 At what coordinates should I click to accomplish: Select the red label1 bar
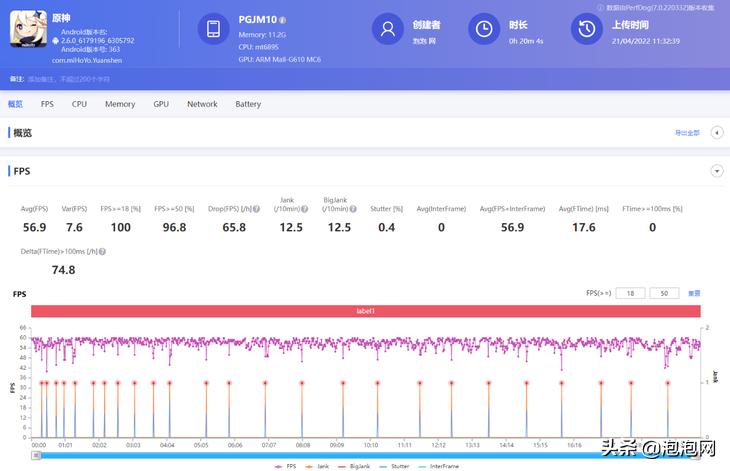(x=365, y=311)
